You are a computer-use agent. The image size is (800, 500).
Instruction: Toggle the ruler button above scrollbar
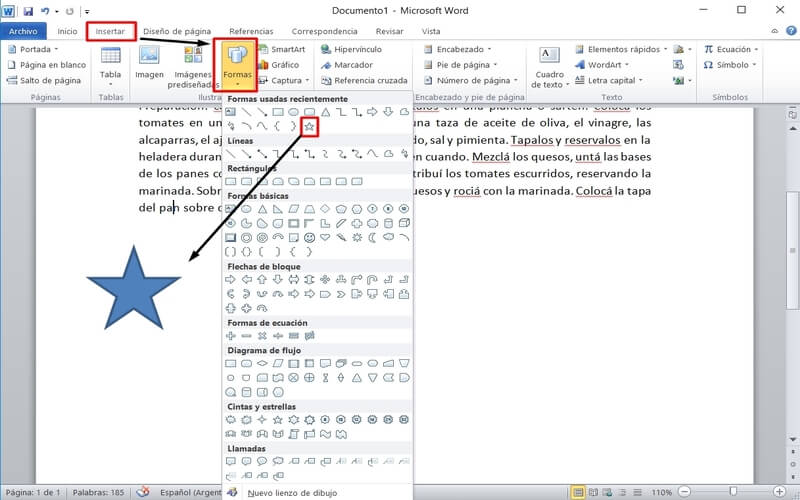click(792, 115)
